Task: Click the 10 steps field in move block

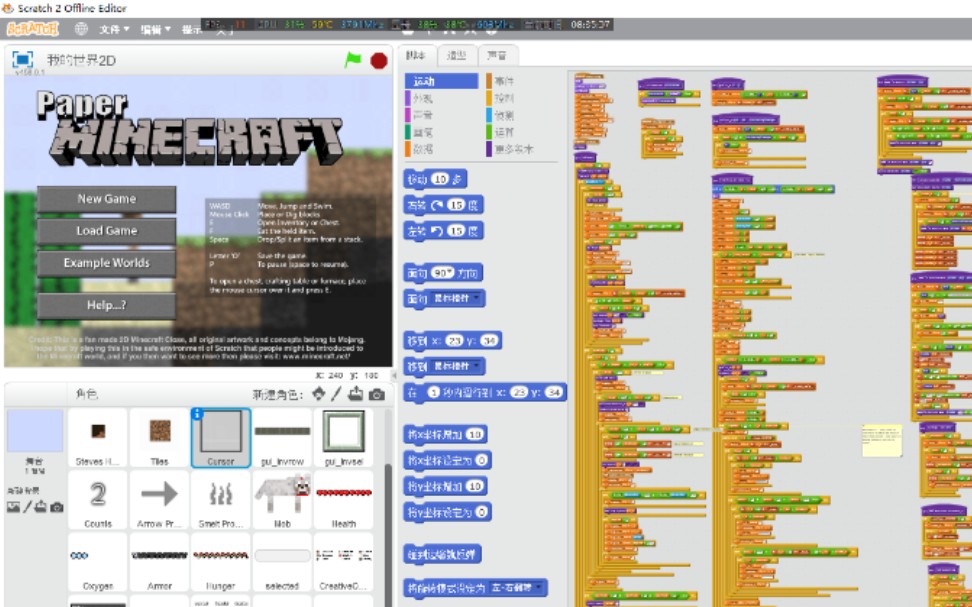Action: 440,179
